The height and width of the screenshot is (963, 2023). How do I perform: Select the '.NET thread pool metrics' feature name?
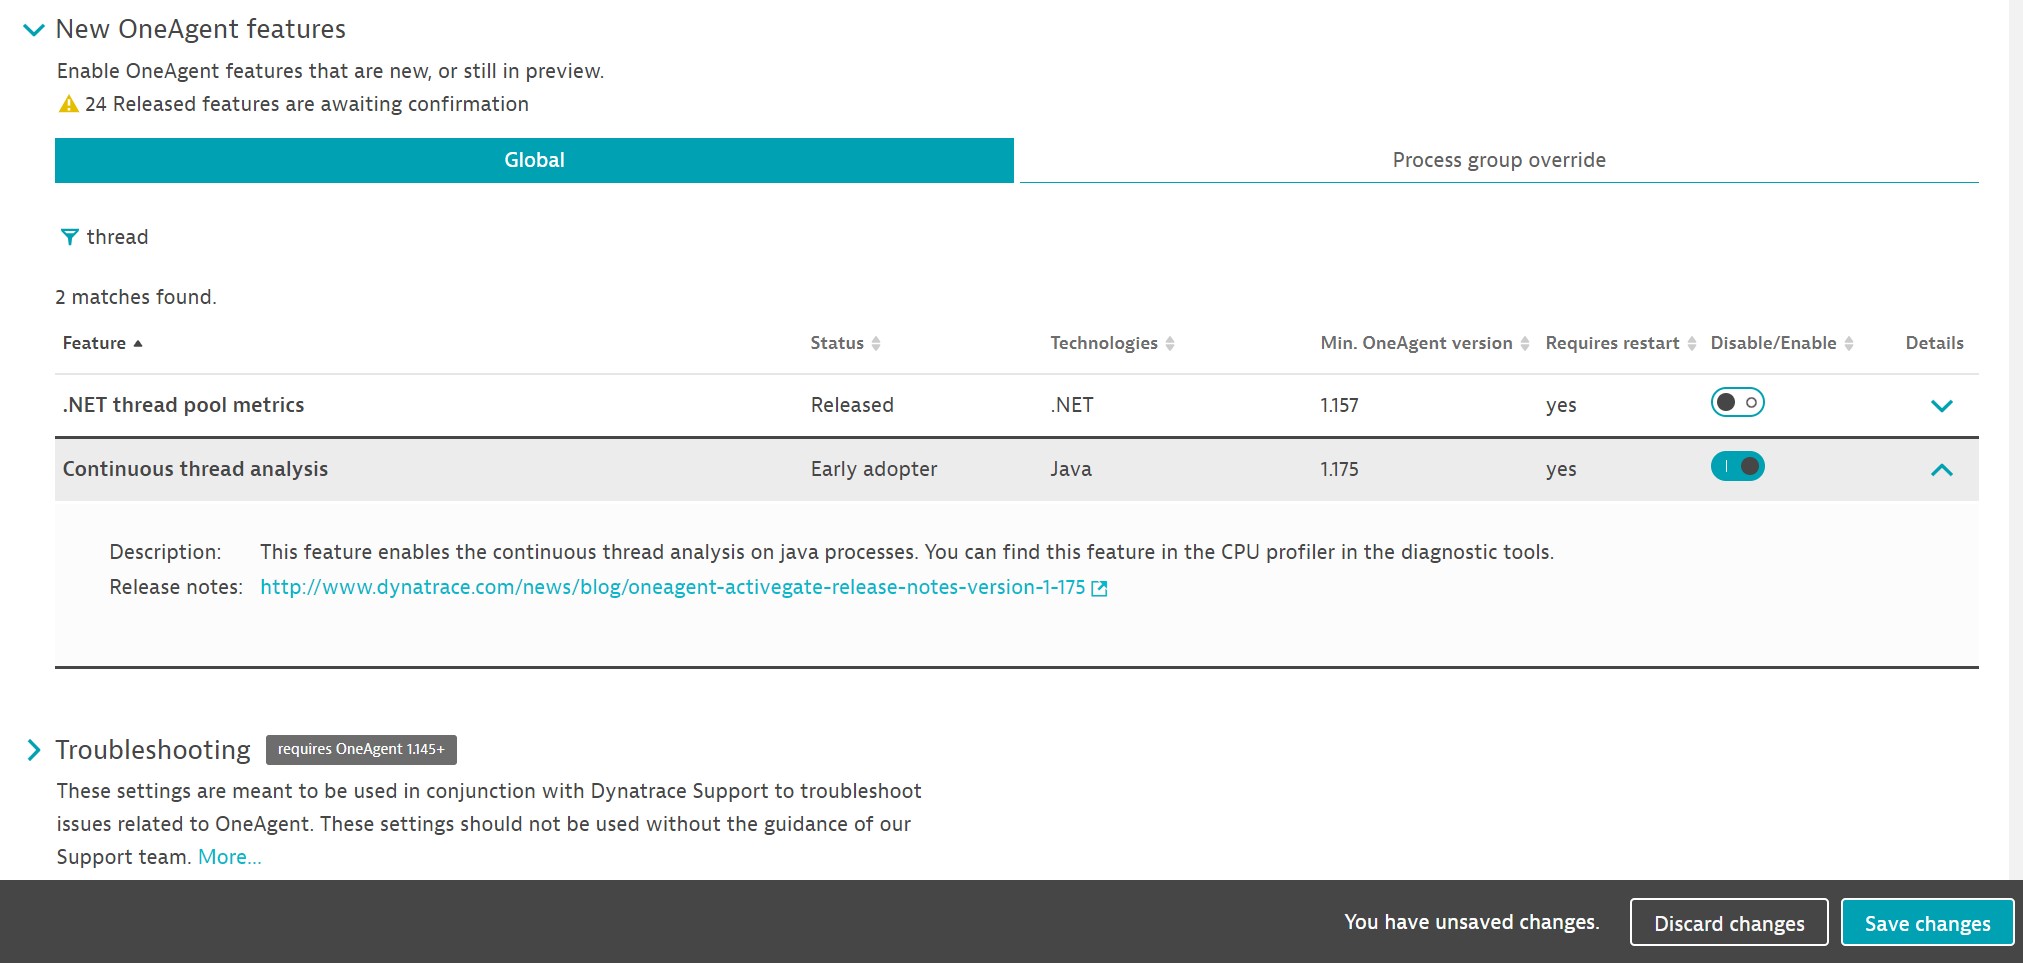[183, 405]
